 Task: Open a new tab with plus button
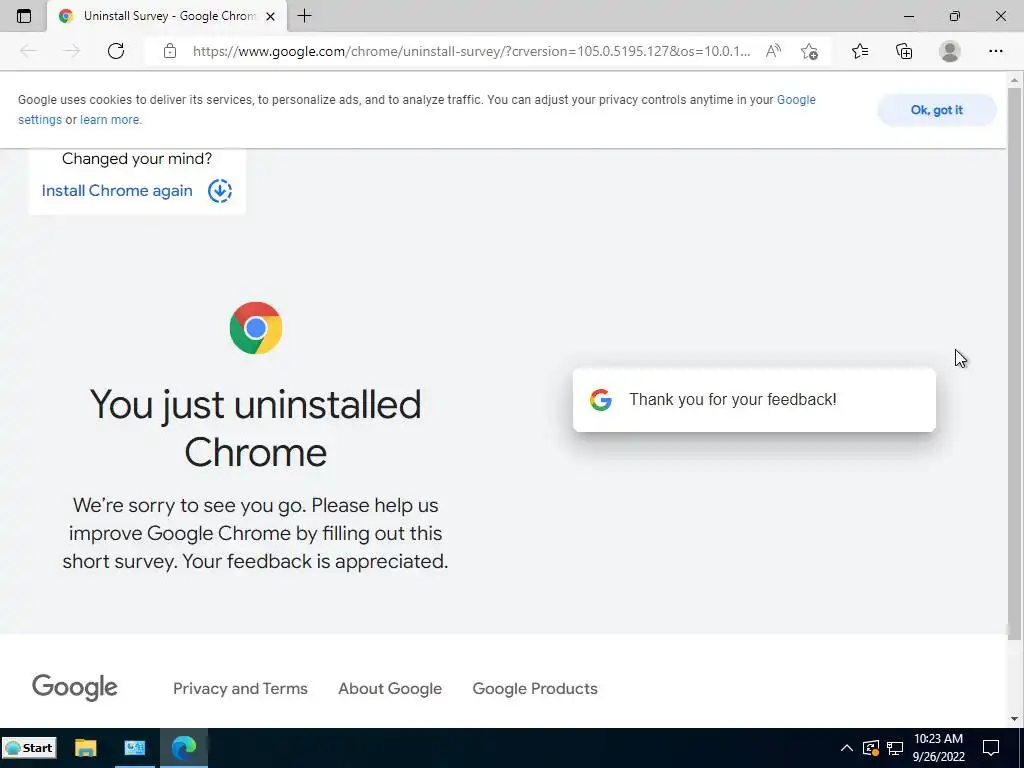coord(304,16)
